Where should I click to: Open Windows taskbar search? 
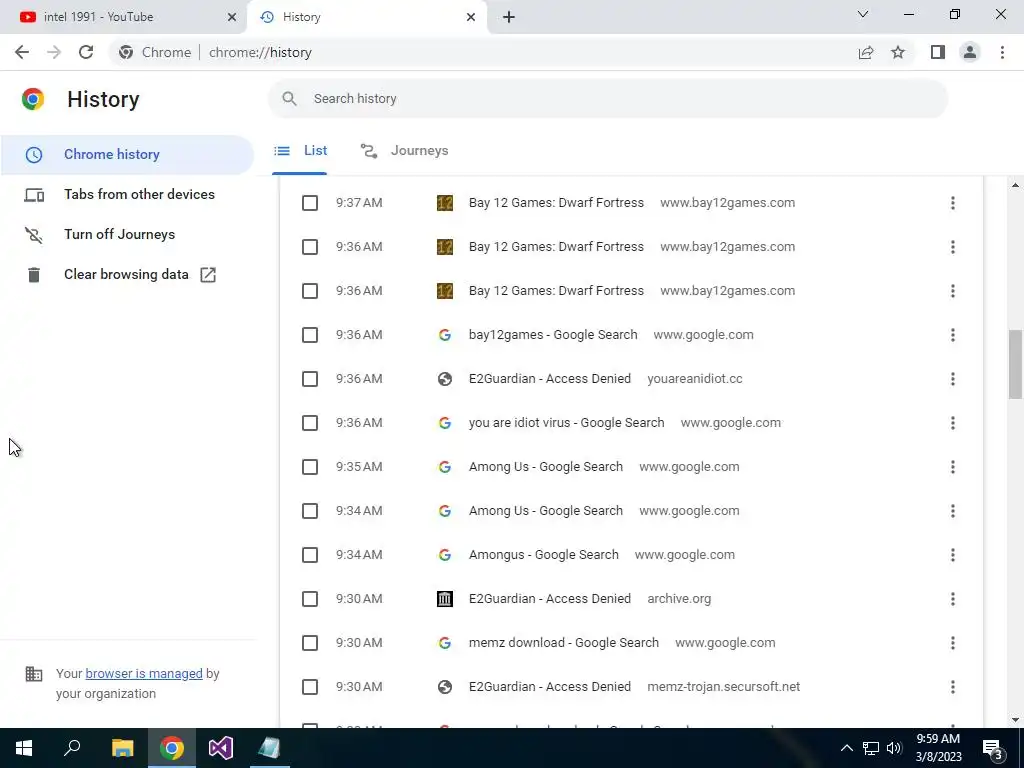[x=72, y=748]
